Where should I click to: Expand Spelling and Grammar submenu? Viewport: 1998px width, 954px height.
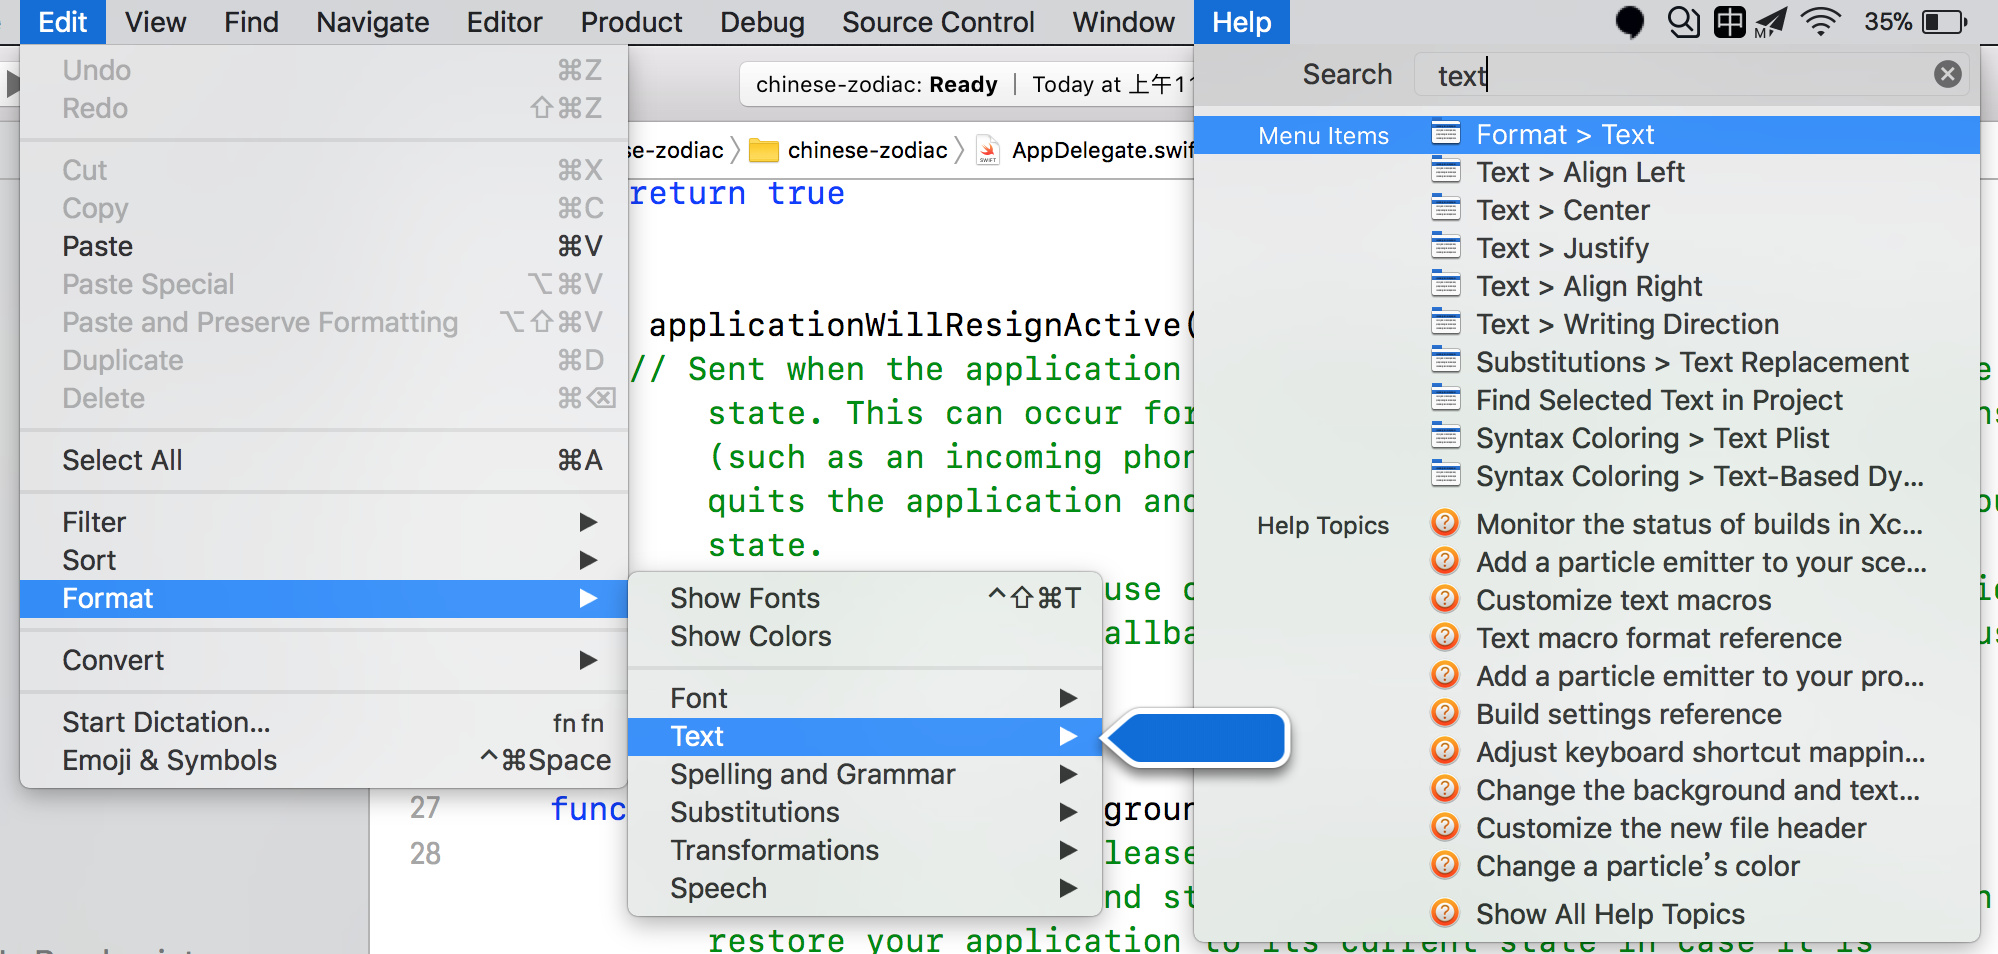pyautogui.click(x=865, y=774)
